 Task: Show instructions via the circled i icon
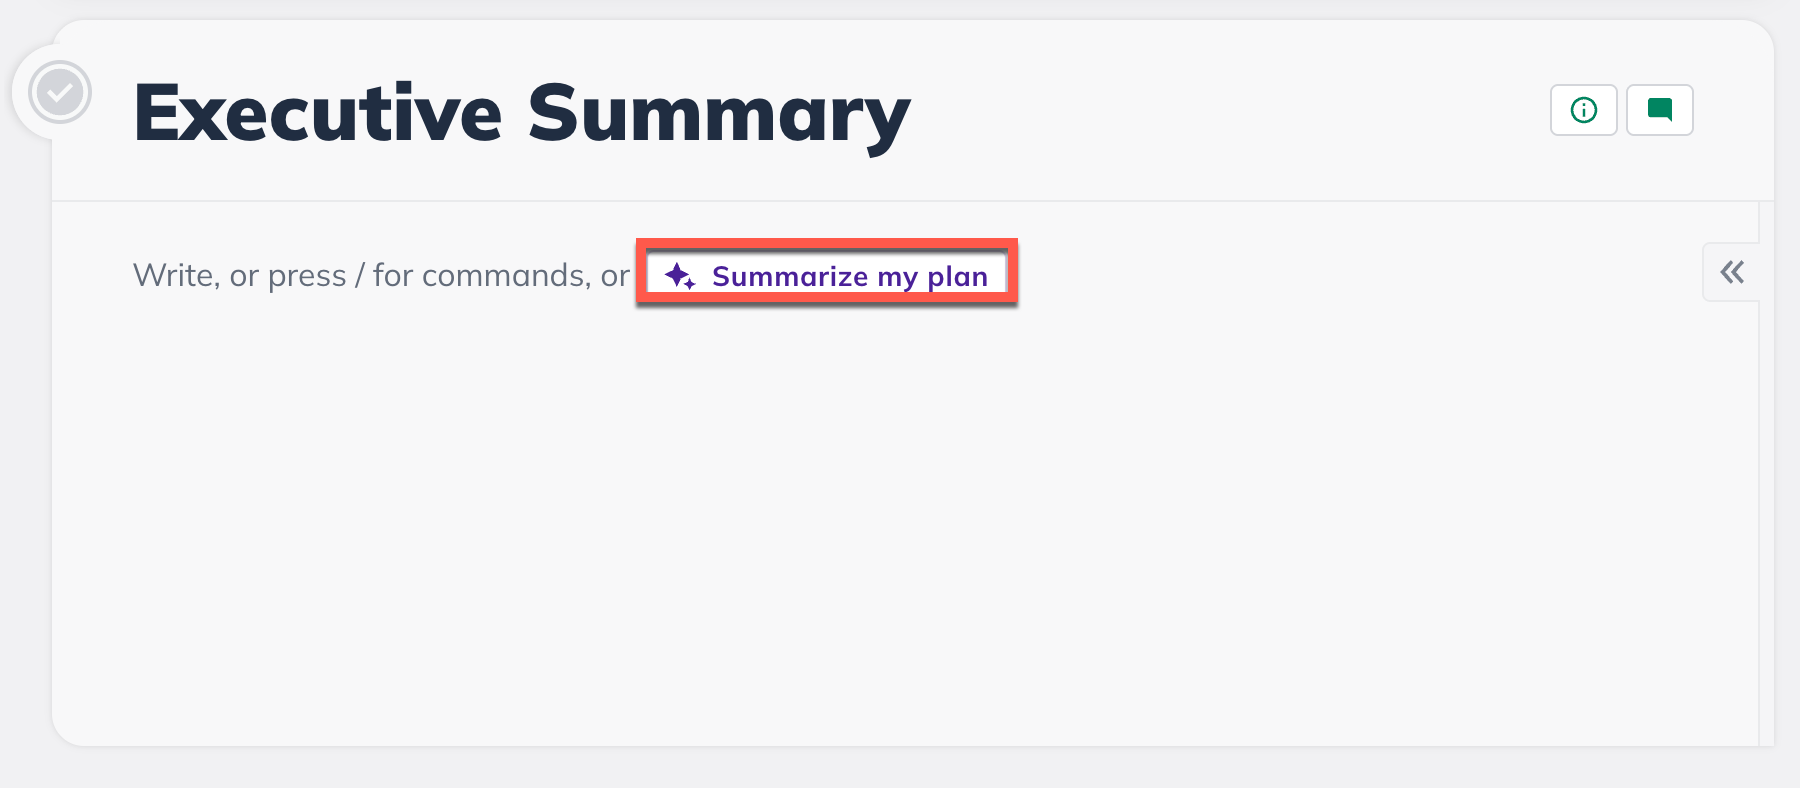point(1583,110)
